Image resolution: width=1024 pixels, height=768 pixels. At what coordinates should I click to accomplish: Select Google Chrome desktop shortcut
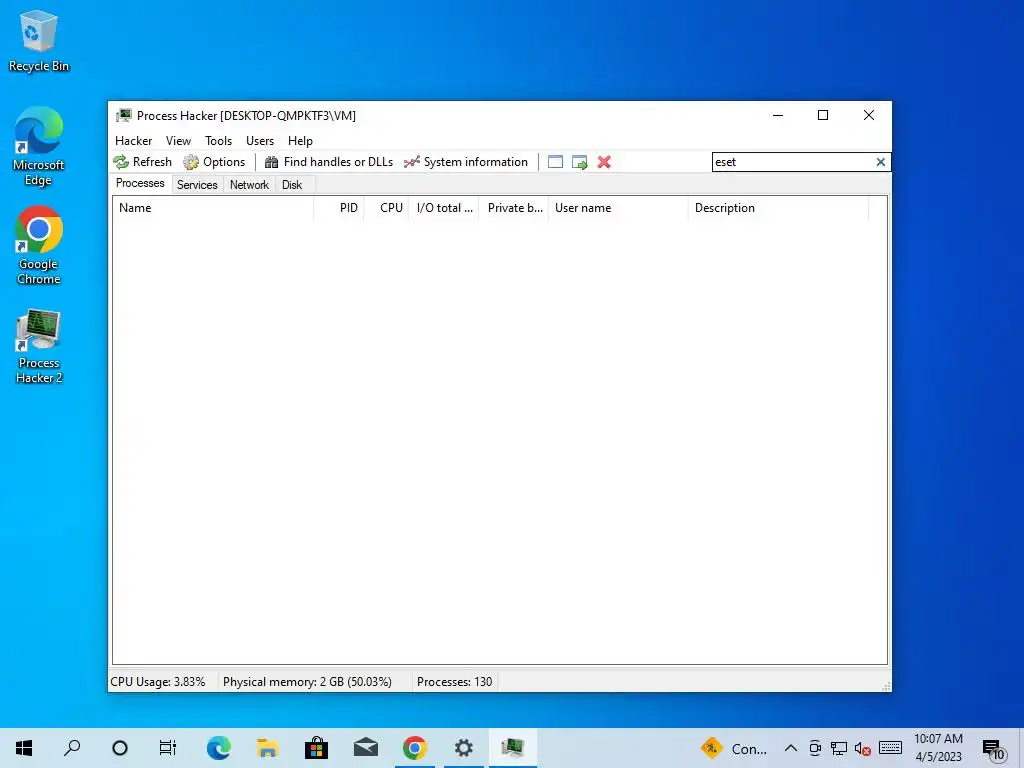click(39, 246)
